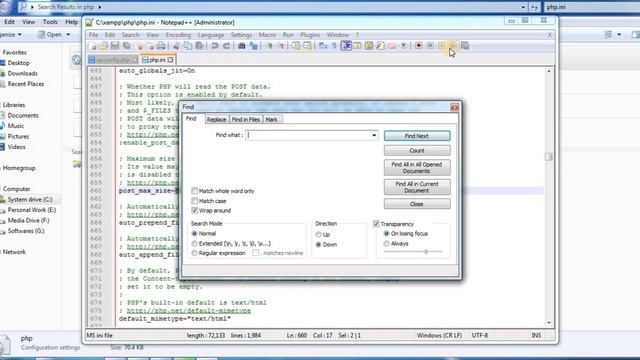The height and width of the screenshot is (360, 640).
Task: Click the Undo toolbar icon
Action: (214, 46)
